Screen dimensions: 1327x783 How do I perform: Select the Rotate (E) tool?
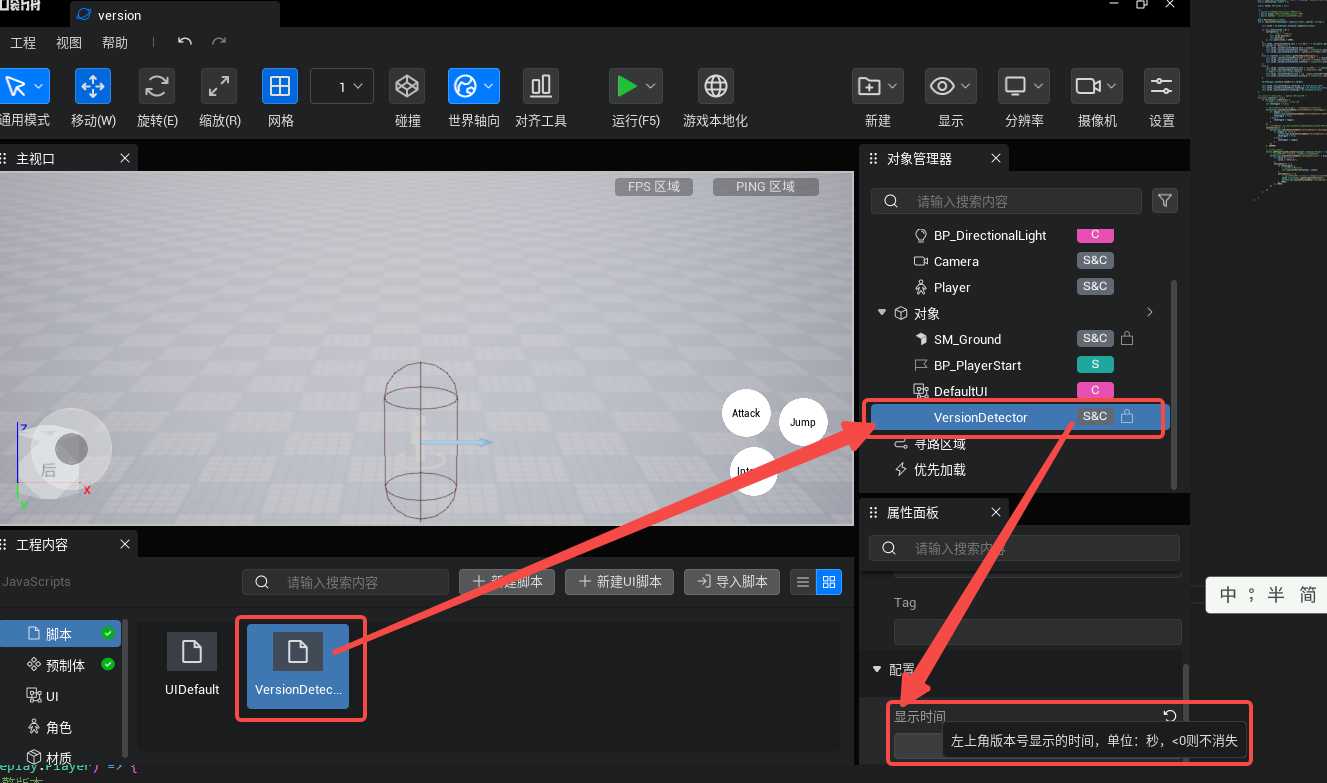(x=157, y=87)
